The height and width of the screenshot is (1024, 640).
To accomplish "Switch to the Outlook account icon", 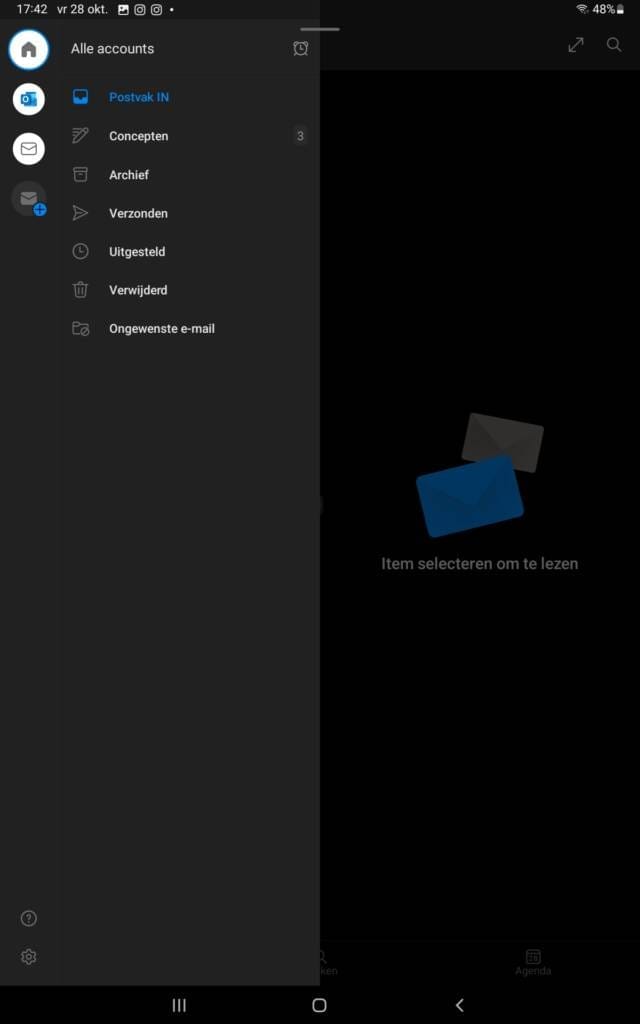I will 29,99.
